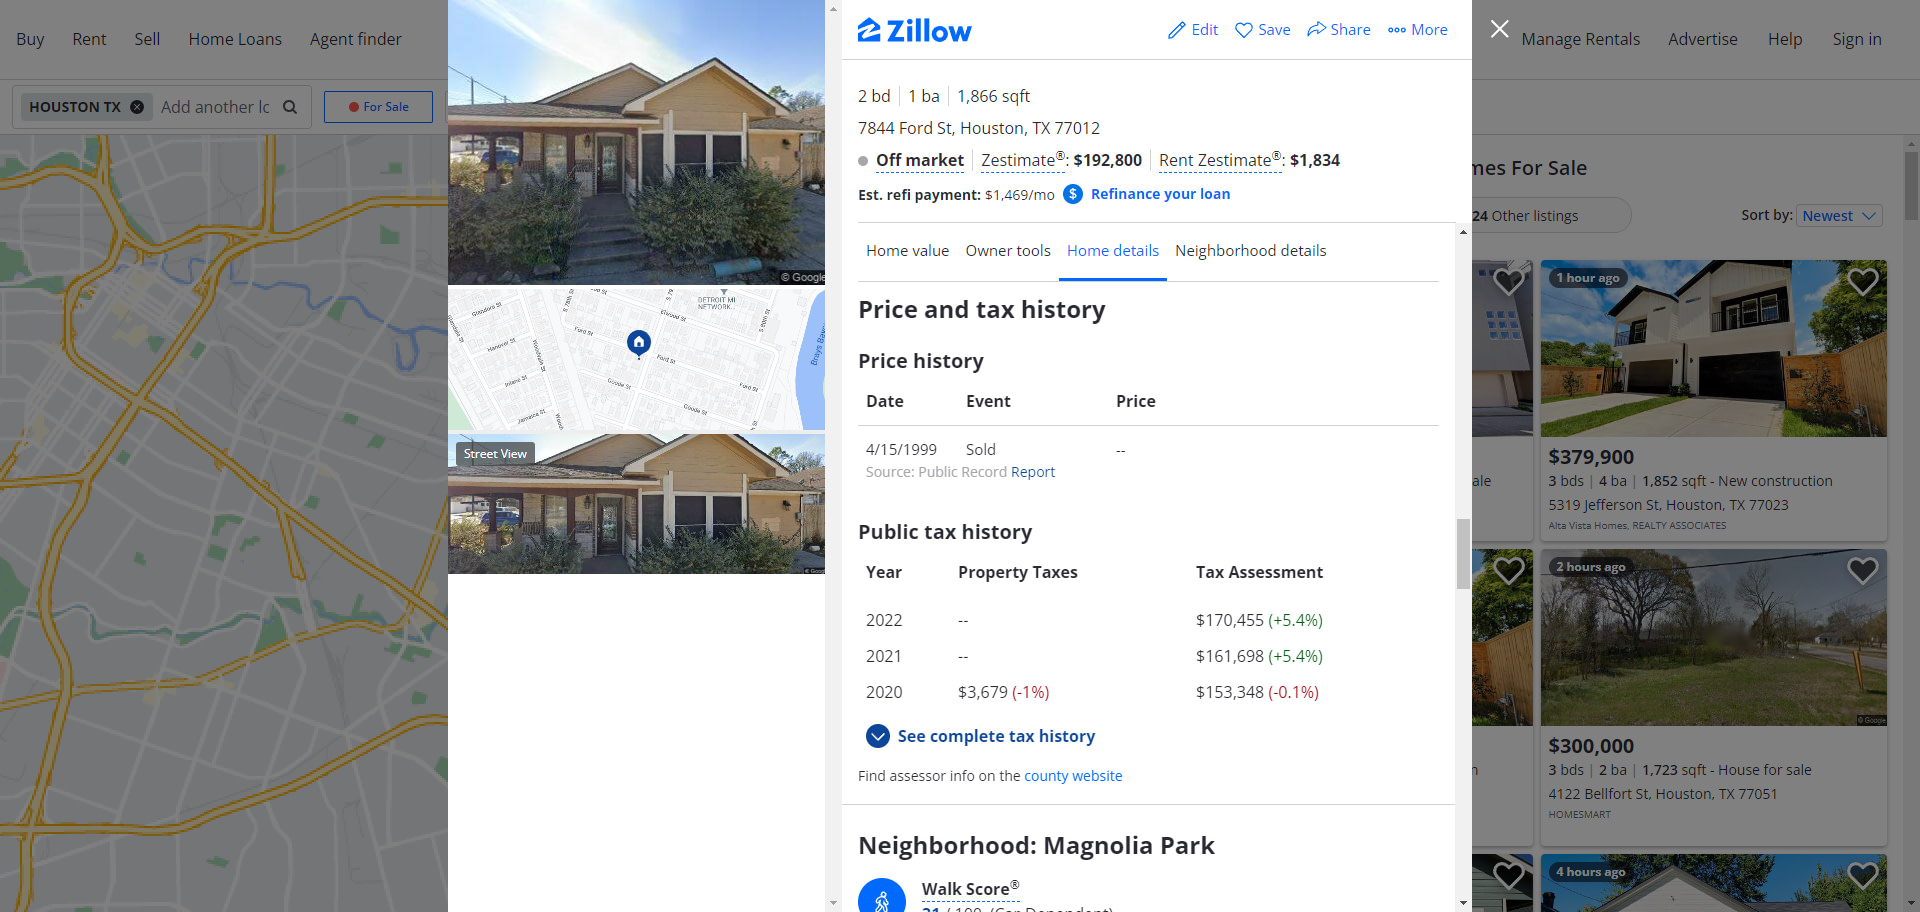Click the Refinance your loan link
1920x912 pixels.
coord(1160,194)
